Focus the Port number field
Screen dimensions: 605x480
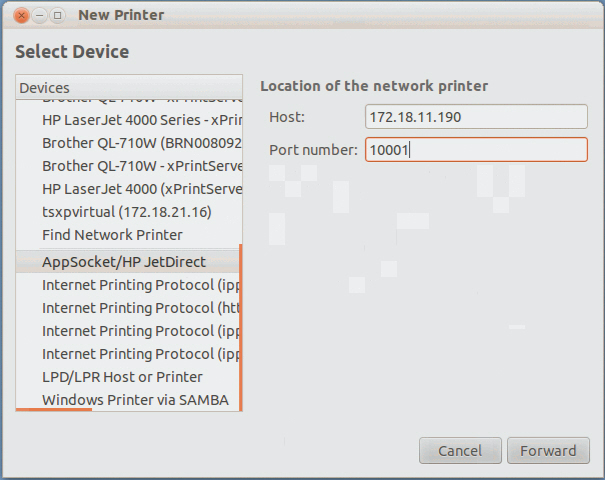476,150
